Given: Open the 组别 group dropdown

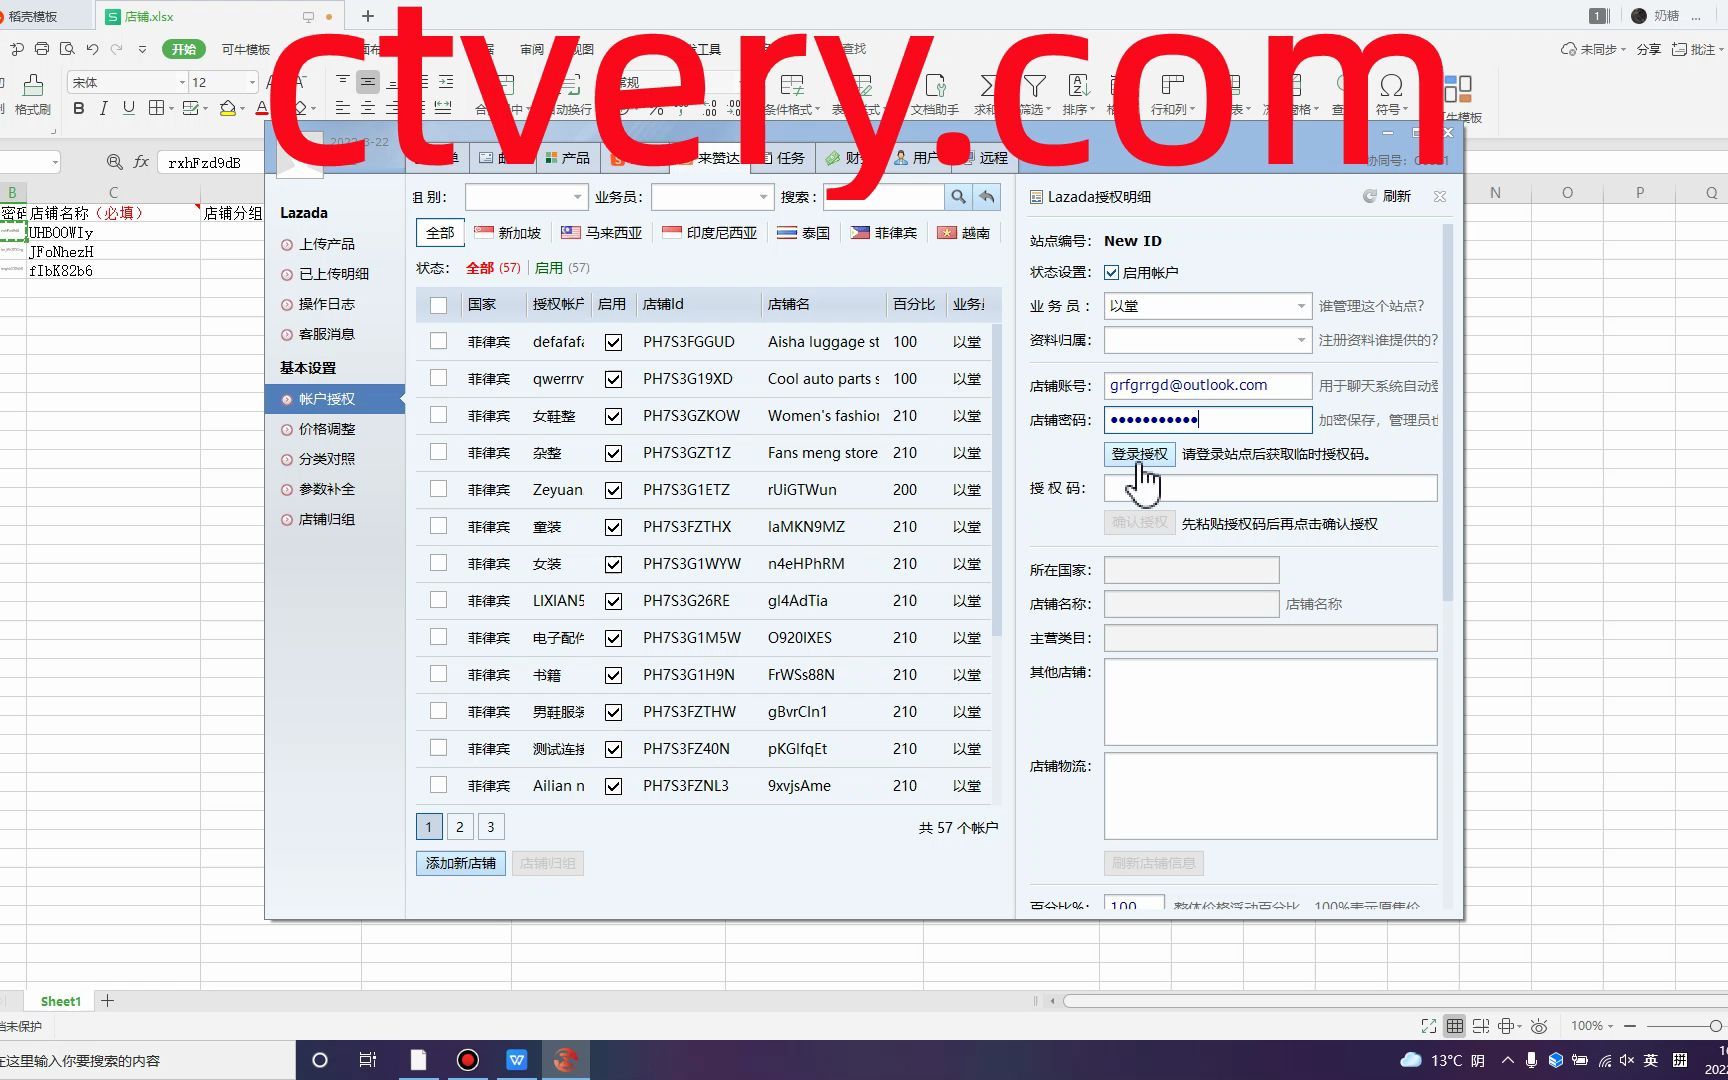Looking at the screenshot, I should [x=526, y=197].
